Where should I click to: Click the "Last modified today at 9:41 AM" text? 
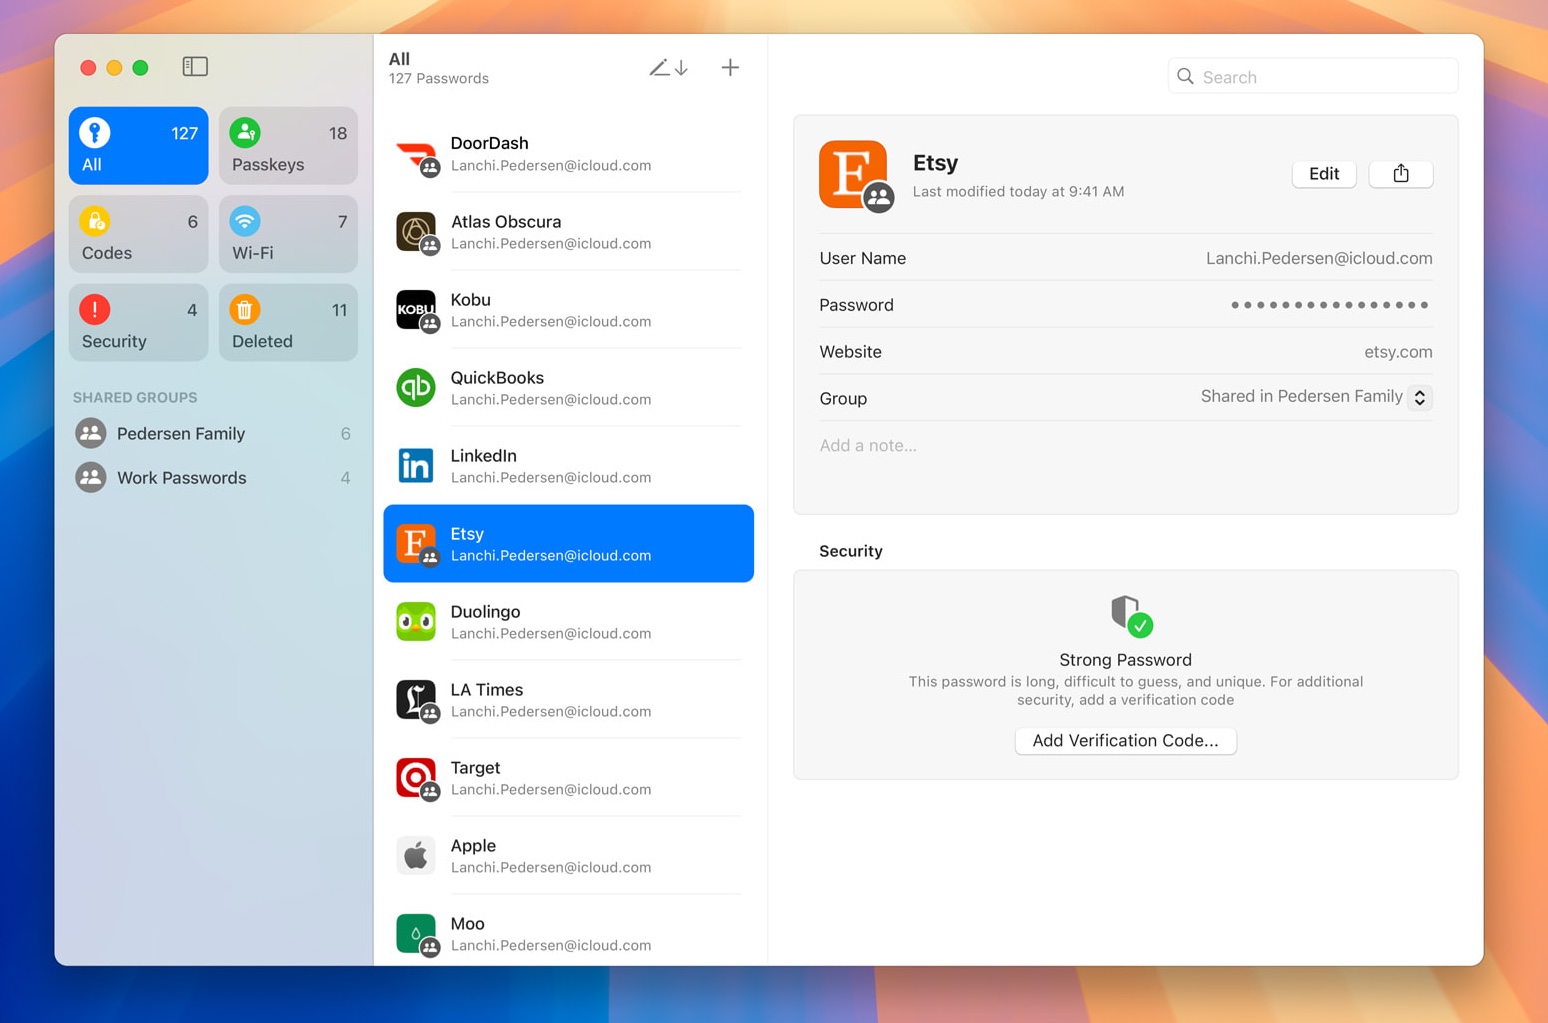tap(1018, 192)
